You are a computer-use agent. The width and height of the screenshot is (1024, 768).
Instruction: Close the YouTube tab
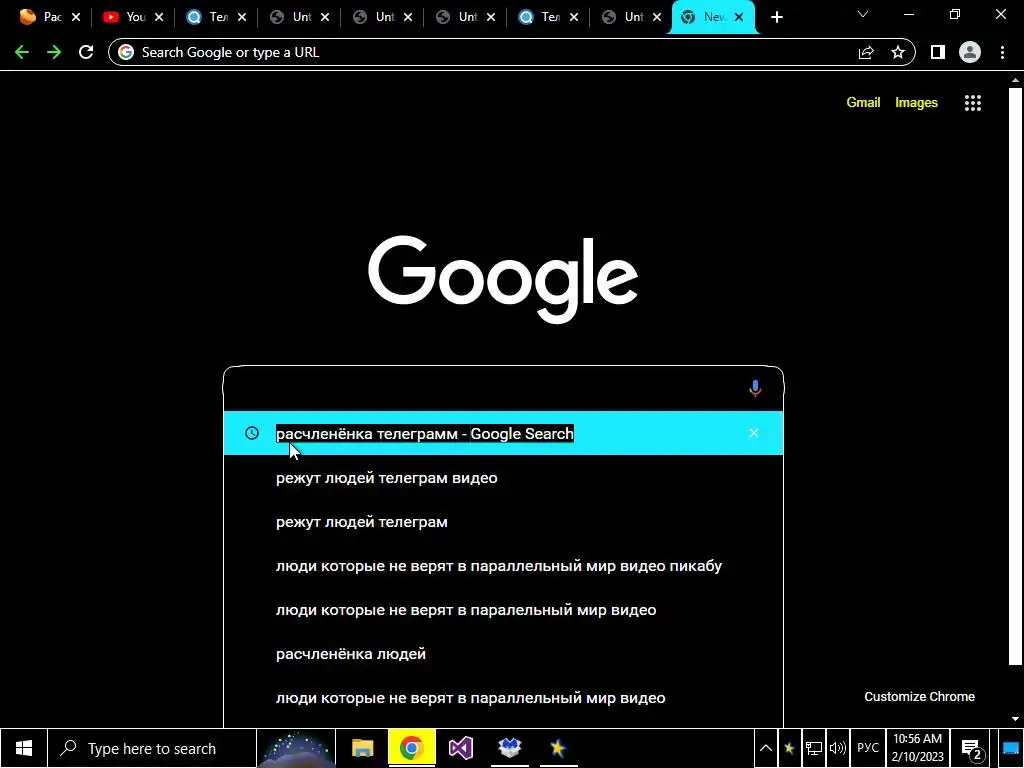(x=159, y=17)
